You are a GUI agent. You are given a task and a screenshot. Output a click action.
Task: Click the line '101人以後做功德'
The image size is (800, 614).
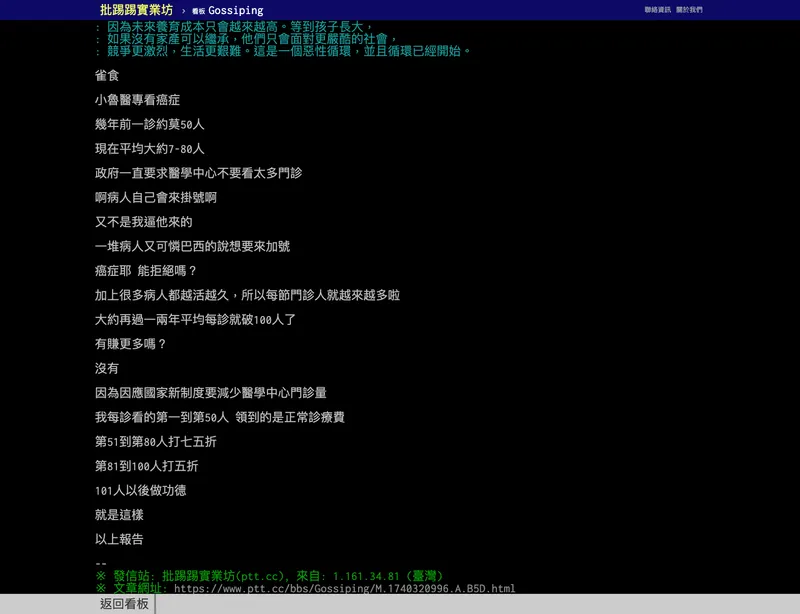click(x=140, y=490)
